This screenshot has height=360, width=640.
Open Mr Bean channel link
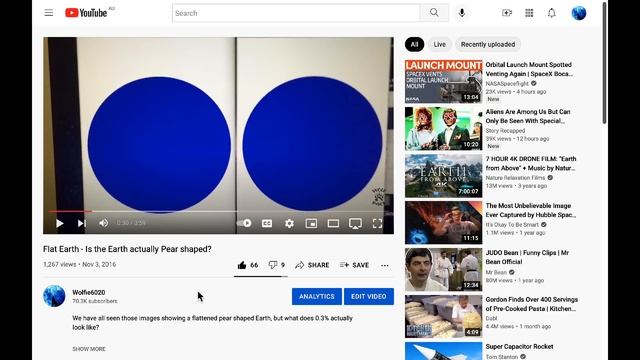point(496,272)
